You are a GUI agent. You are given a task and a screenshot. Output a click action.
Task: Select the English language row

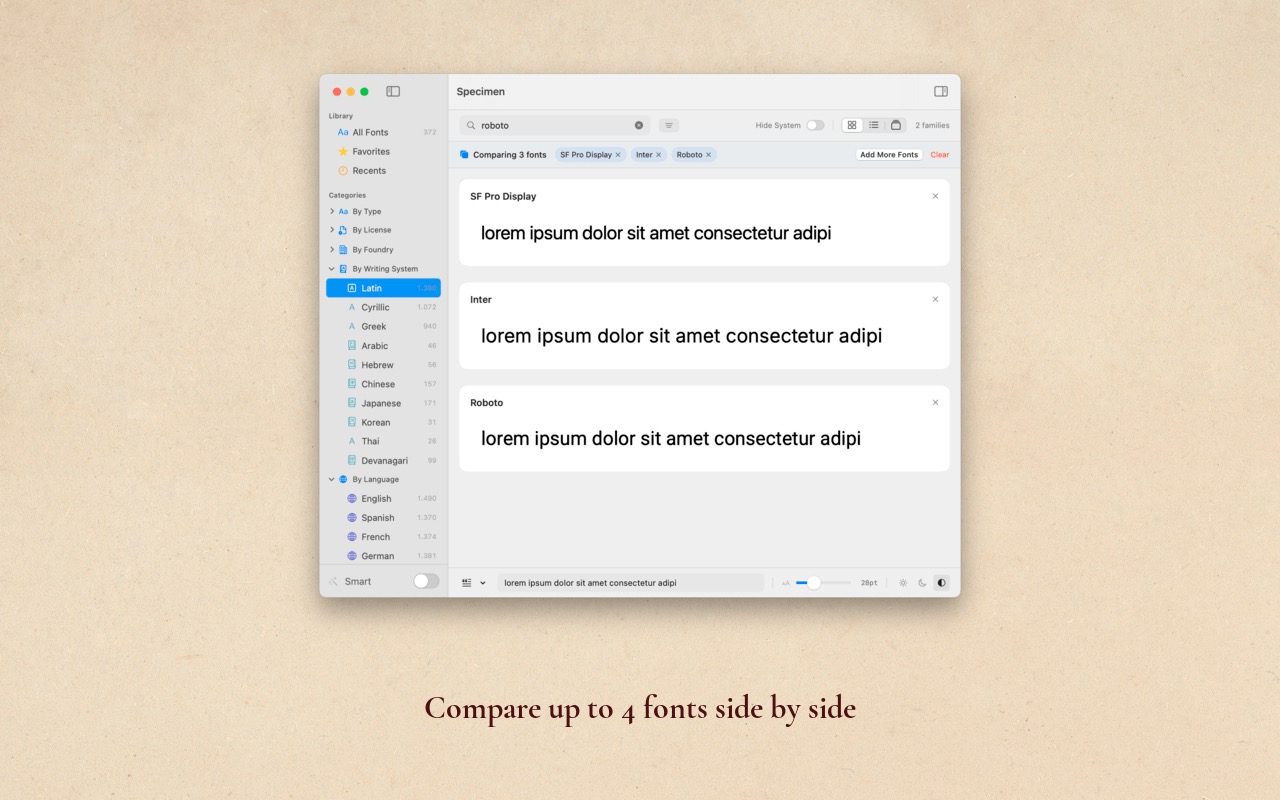coord(383,498)
